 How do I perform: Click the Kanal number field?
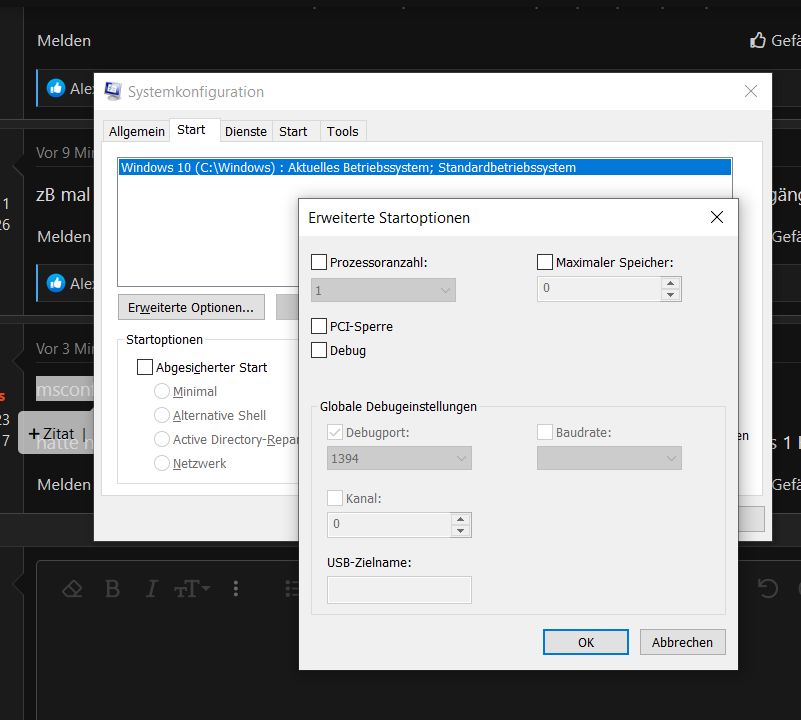(x=389, y=524)
